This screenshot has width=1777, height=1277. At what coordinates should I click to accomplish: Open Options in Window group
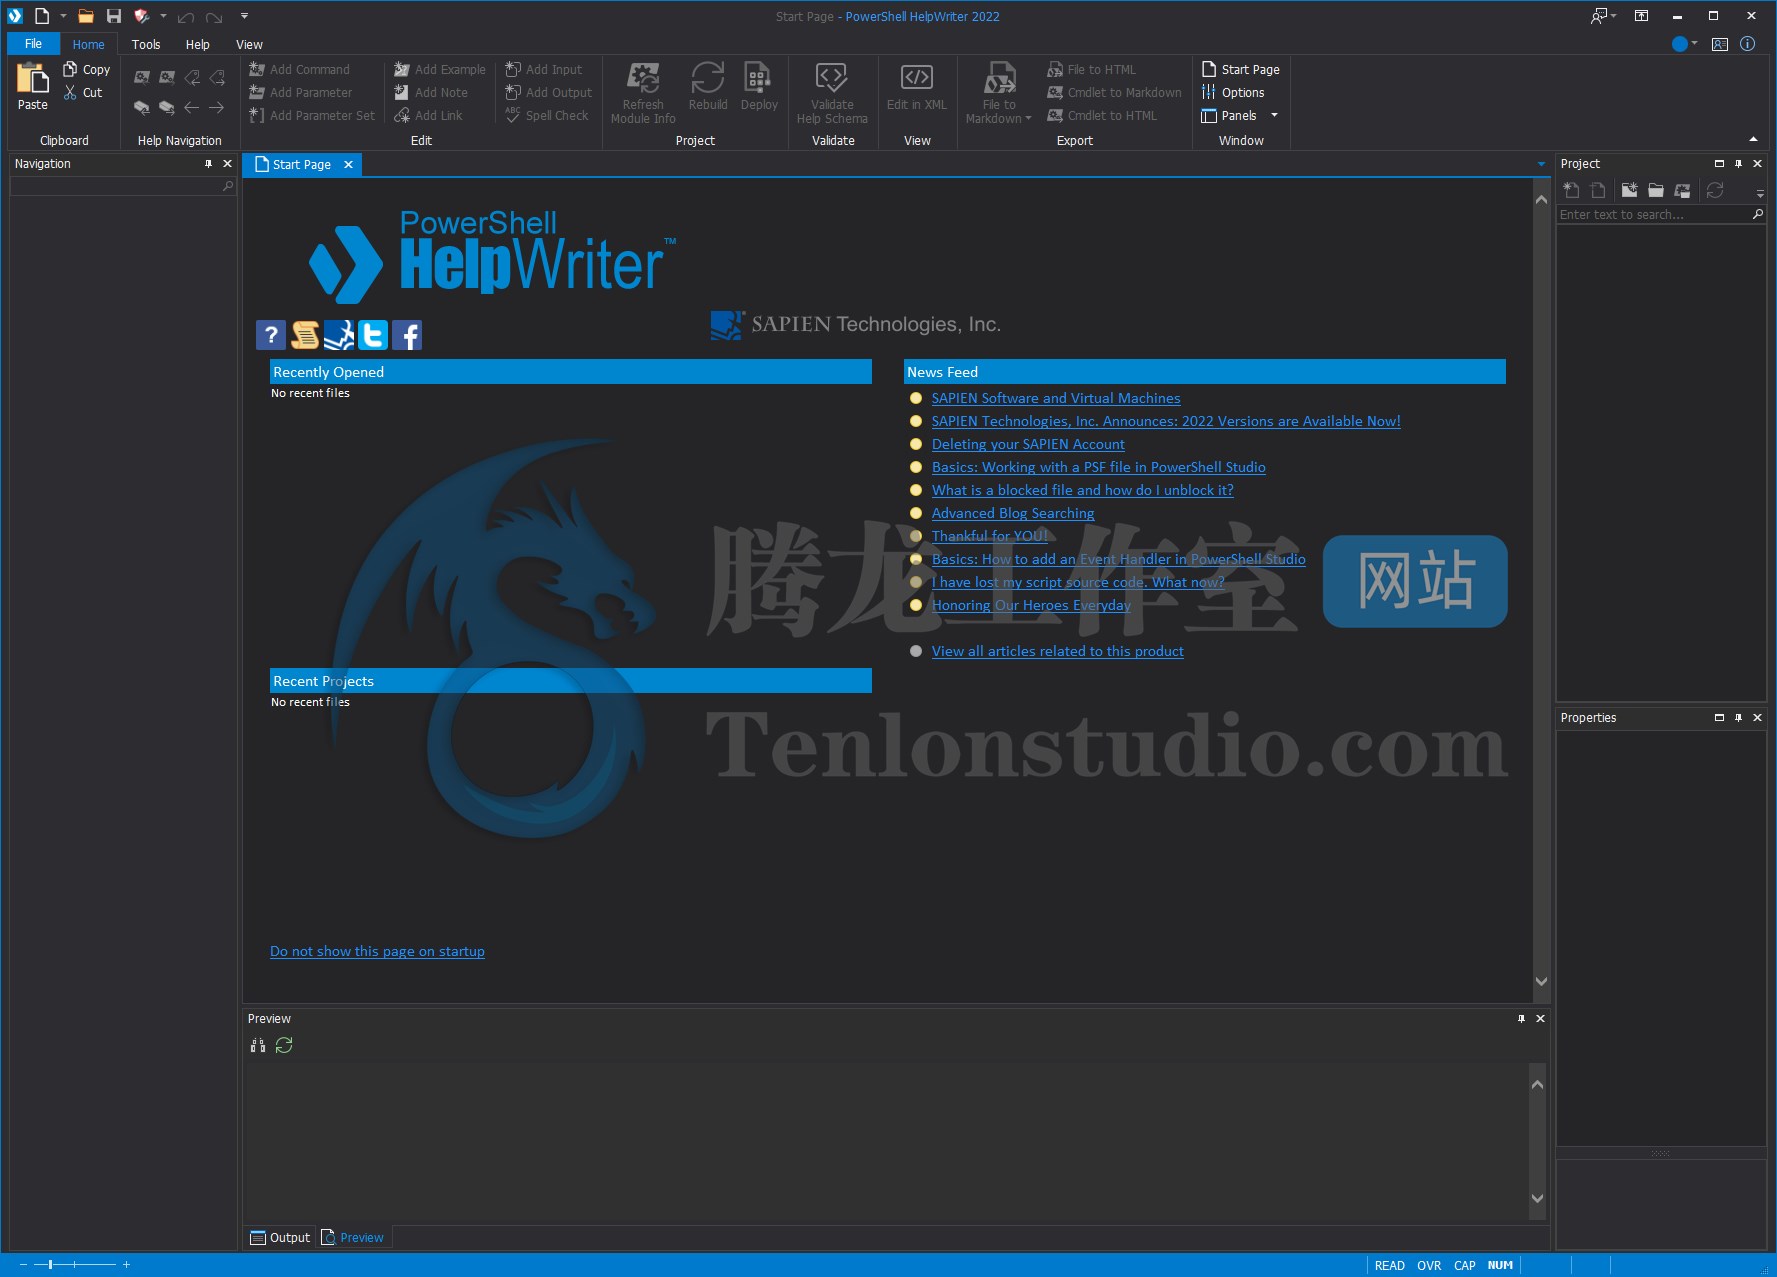click(1233, 92)
